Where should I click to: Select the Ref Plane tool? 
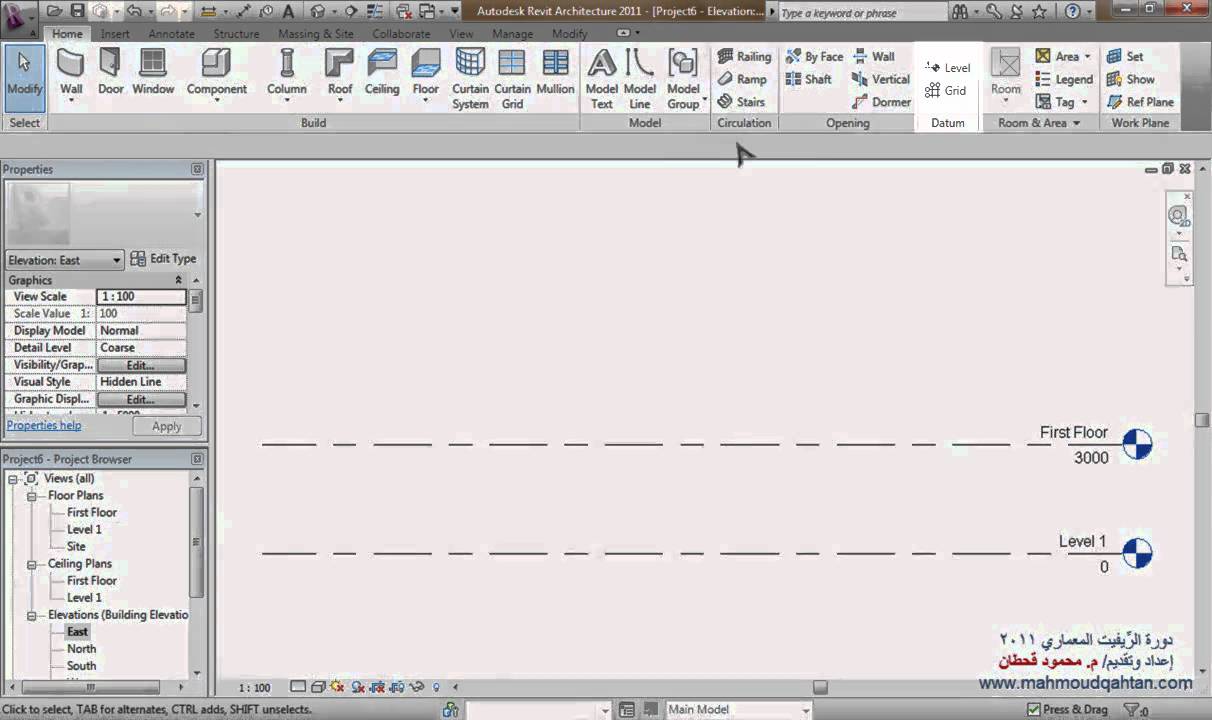tap(1141, 102)
